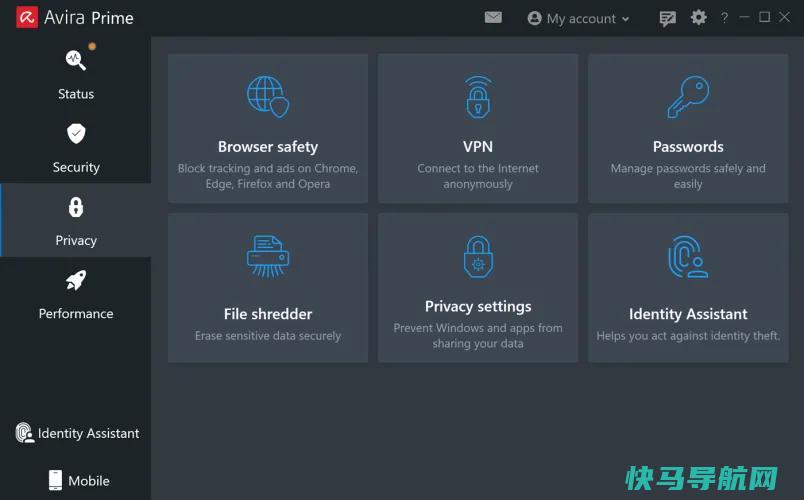Image resolution: width=804 pixels, height=500 pixels.
Task: Click 'Block tracking and ads on Chrome' description
Action: tap(268, 176)
